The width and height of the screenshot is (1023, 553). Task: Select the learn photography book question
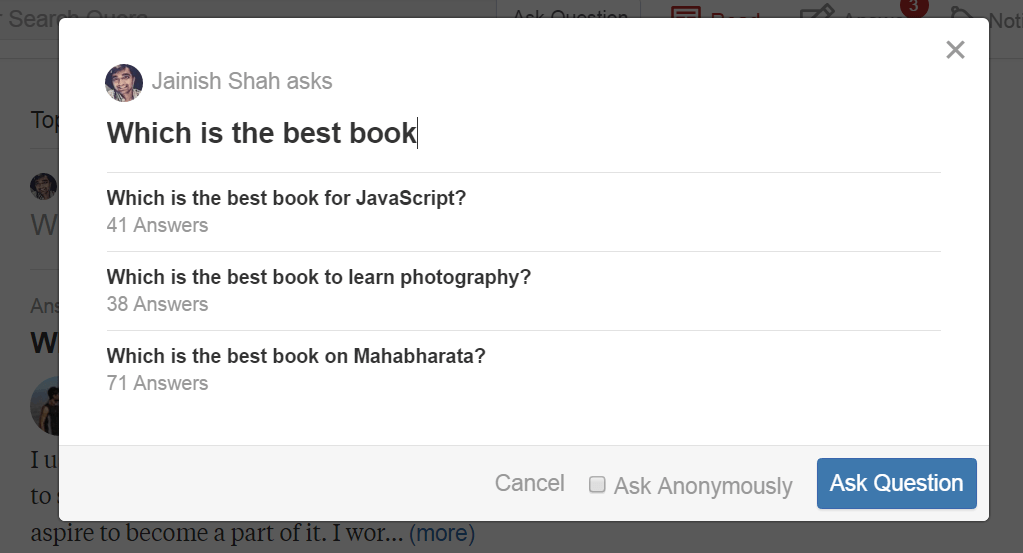[319, 277]
